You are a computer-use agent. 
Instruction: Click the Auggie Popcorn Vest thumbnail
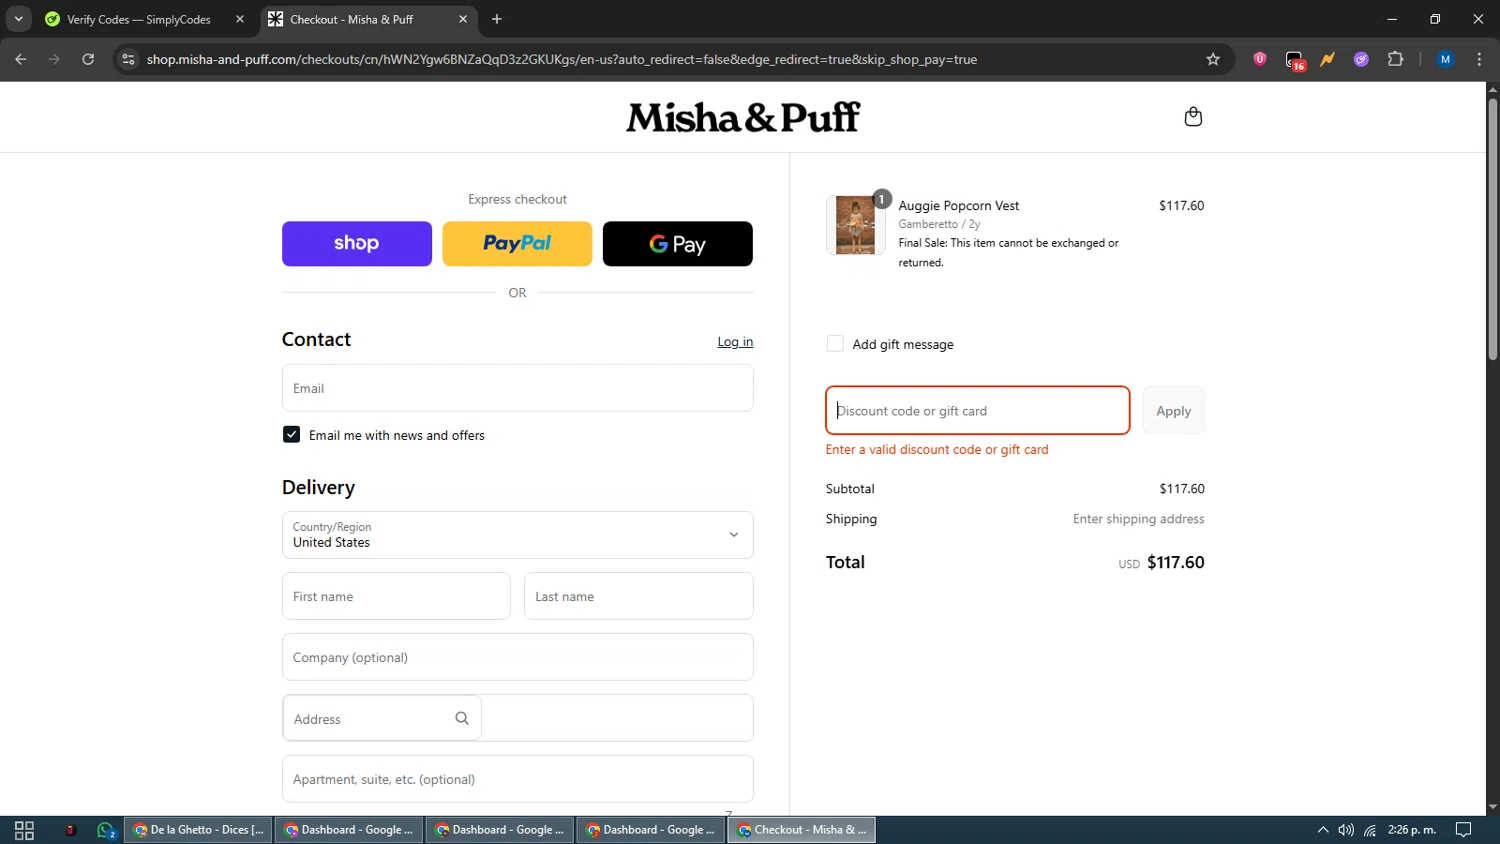[855, 225]
